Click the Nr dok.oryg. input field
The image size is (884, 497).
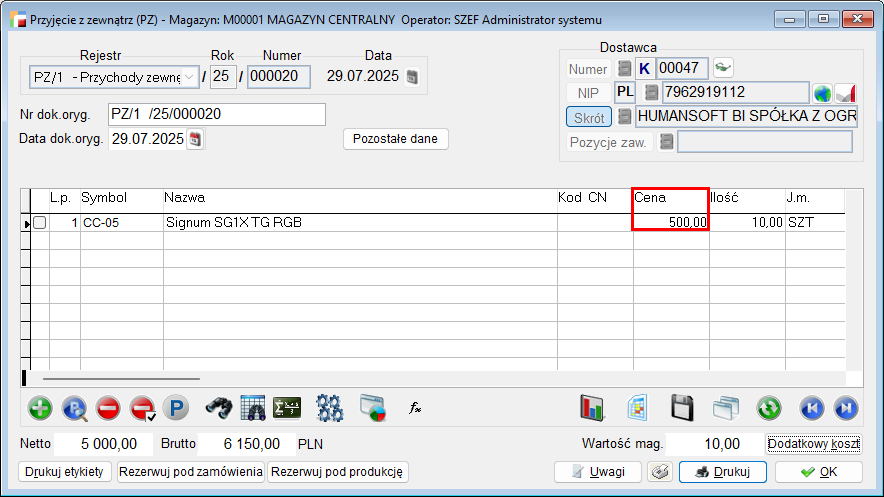click(217, 115)
